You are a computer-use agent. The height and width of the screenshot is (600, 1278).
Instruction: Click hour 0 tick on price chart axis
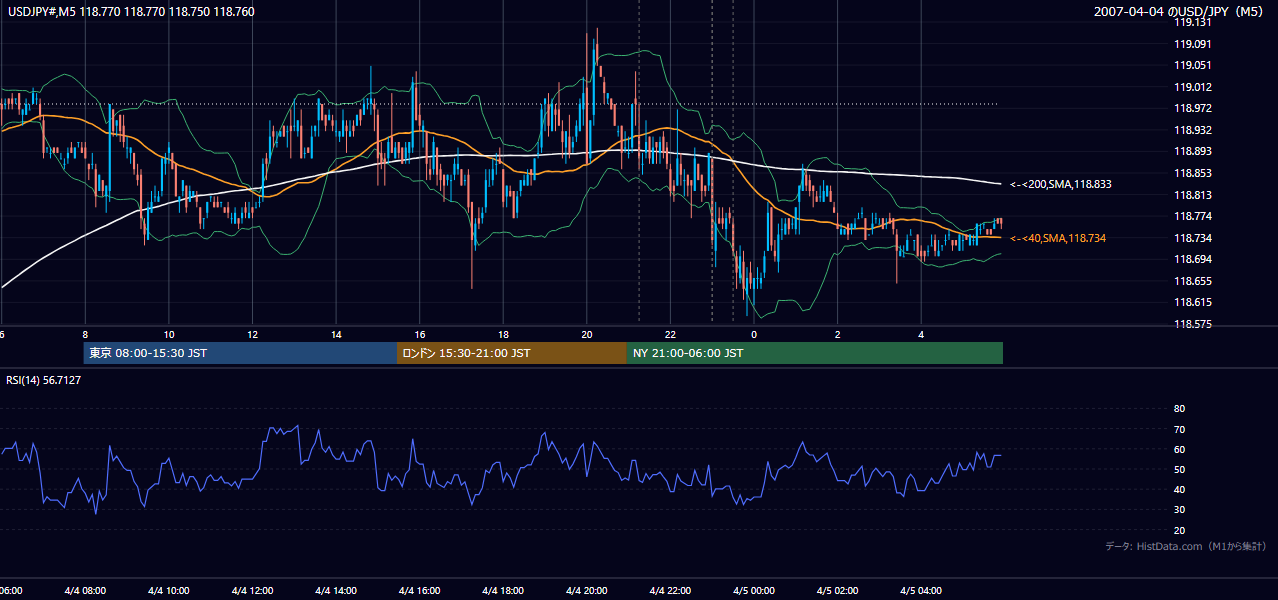coord(754,335)
